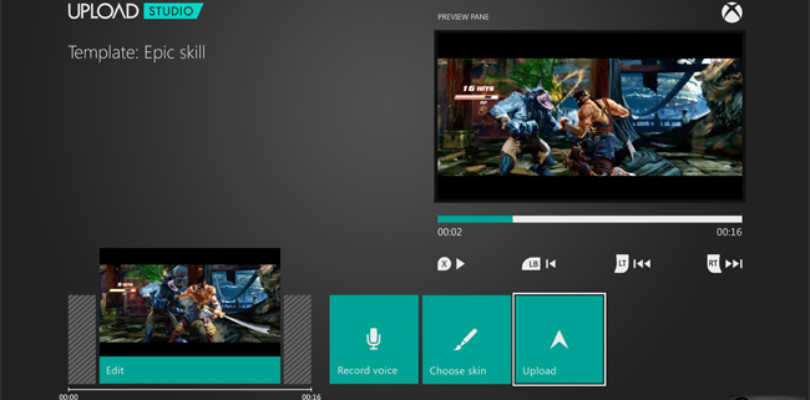Click the Xbox logo icon
The height and width of the screenshot is (400, 810).
[x=731, y=13]
